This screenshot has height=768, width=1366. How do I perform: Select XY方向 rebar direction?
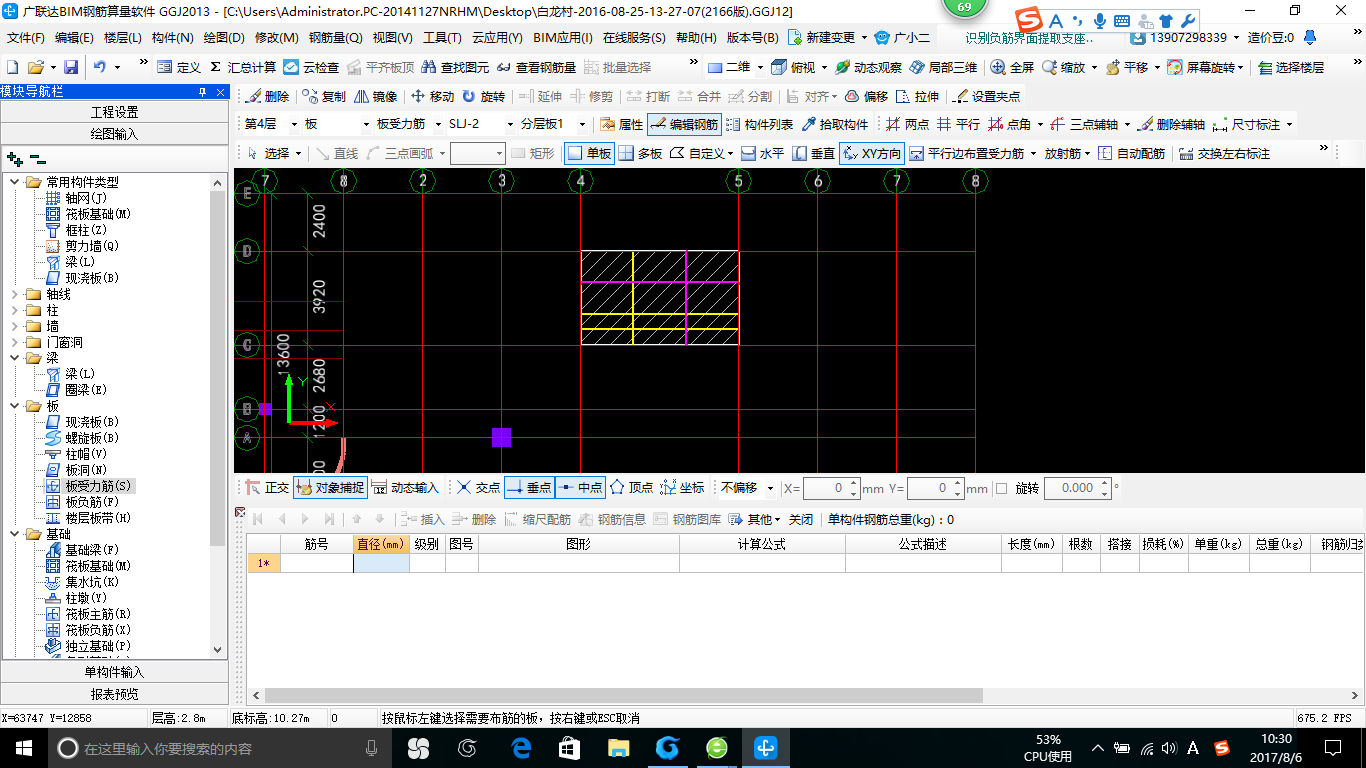click(871, 153)
